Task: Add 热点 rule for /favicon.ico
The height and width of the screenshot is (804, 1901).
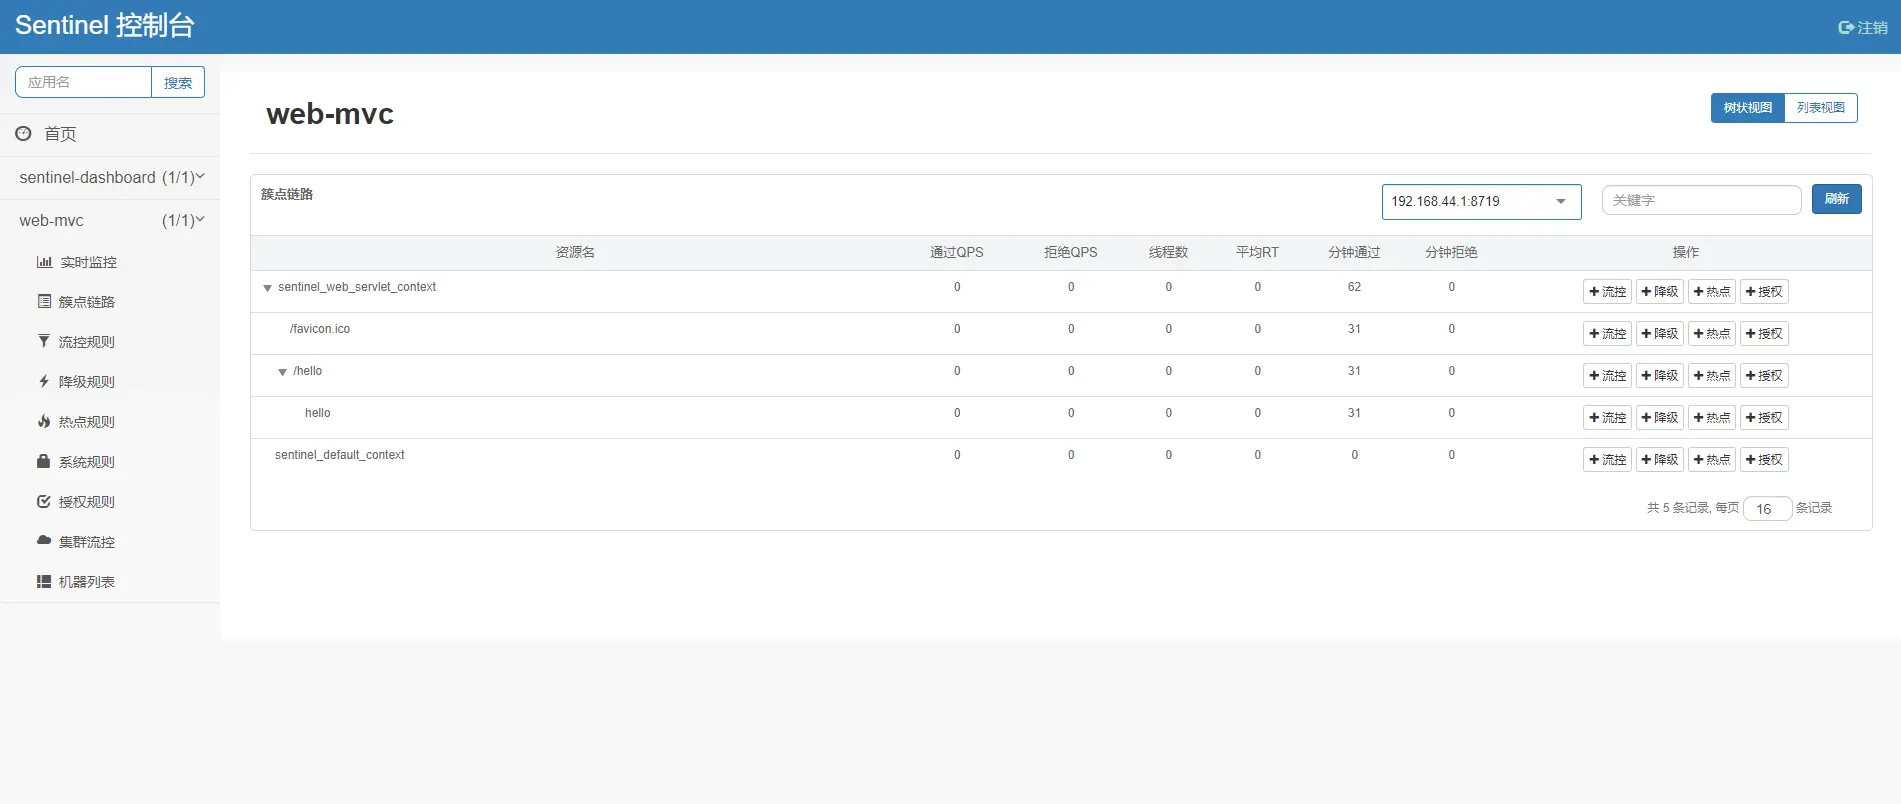Action: 1711,334
